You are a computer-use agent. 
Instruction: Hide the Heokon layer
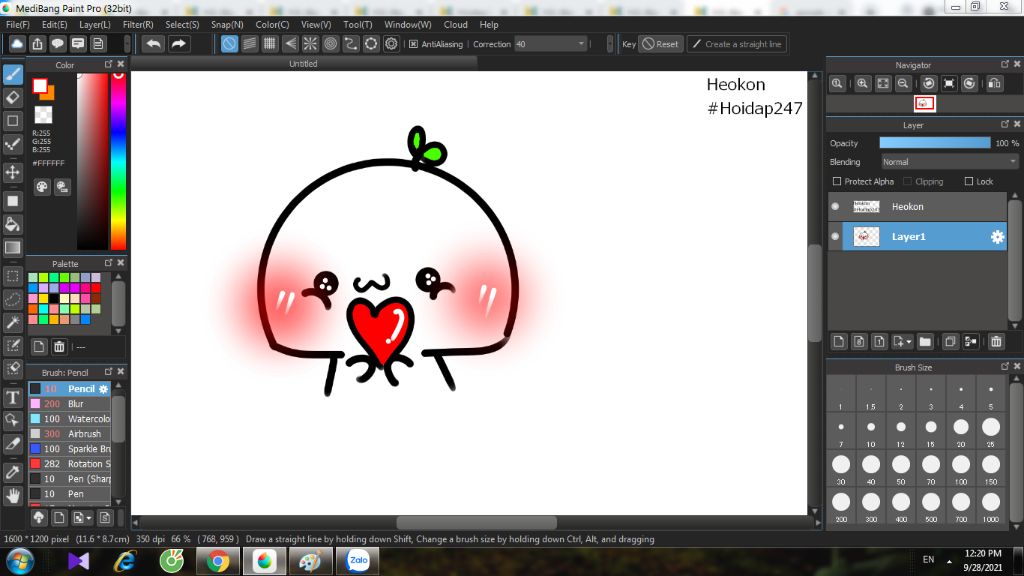835,206
